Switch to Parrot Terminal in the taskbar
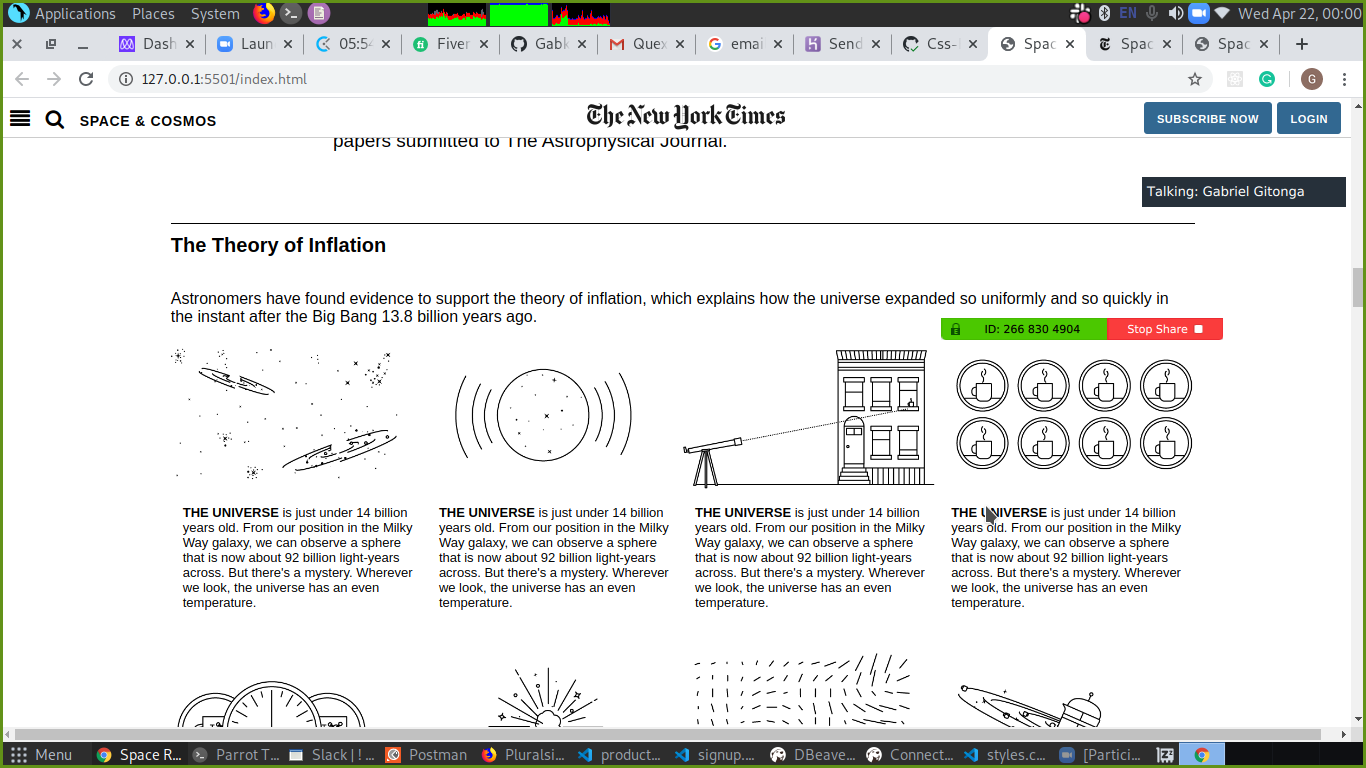The height and width of the screenshot is (768, 1366). 237,755
